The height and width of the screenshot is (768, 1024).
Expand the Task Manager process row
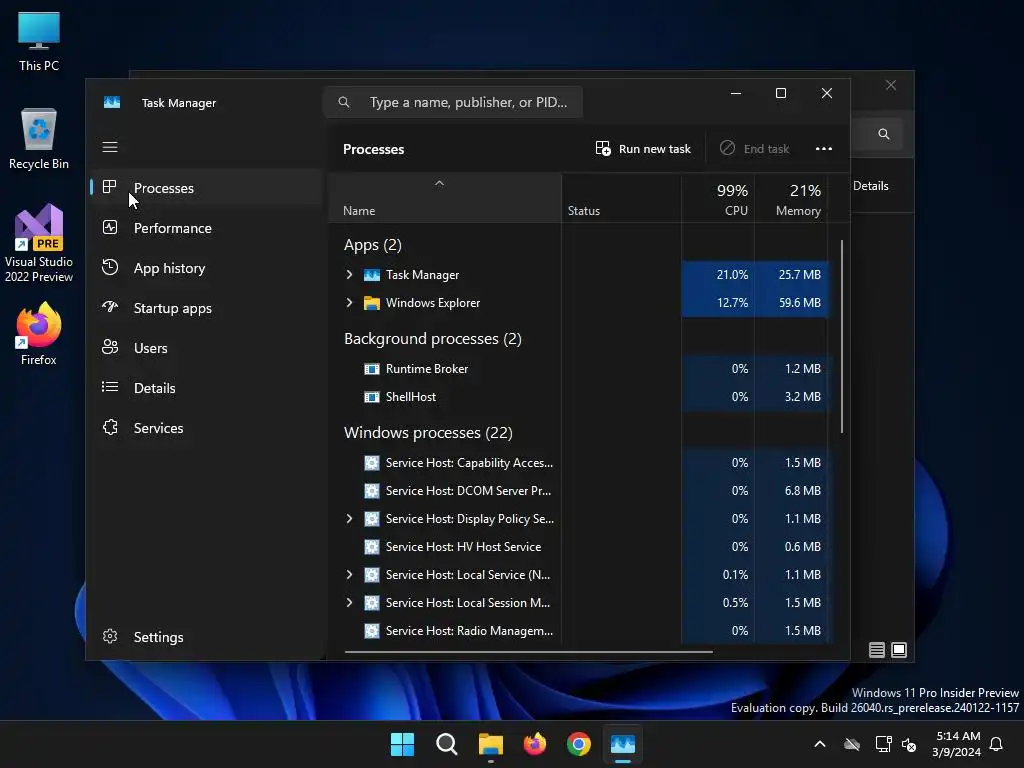(x=349, y=275)
